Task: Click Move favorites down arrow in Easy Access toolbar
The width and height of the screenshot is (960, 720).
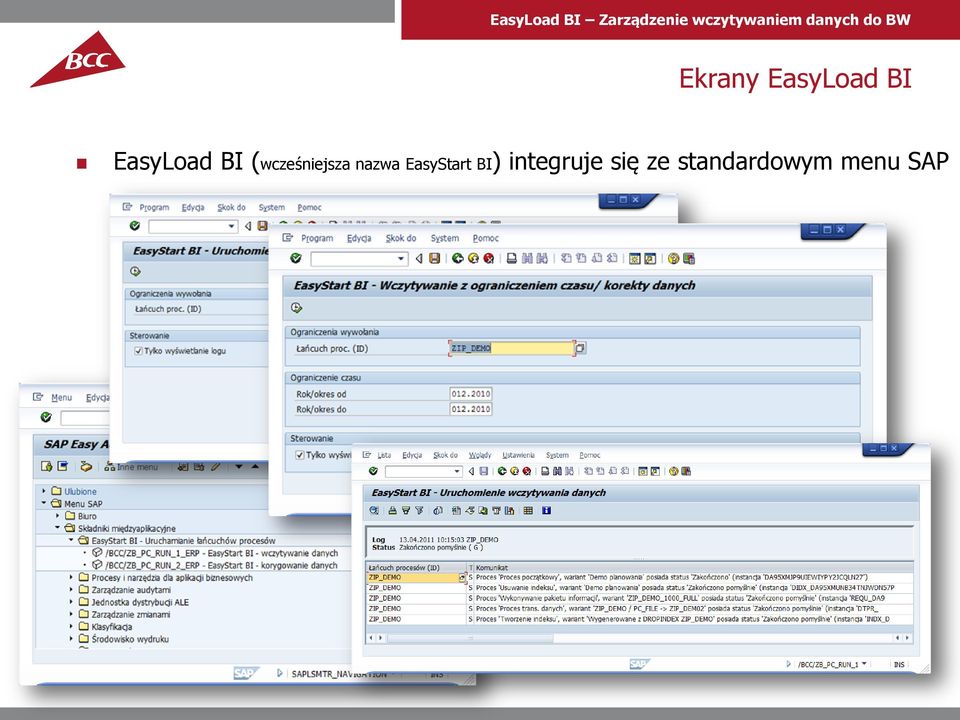Action: coord(239,467)
